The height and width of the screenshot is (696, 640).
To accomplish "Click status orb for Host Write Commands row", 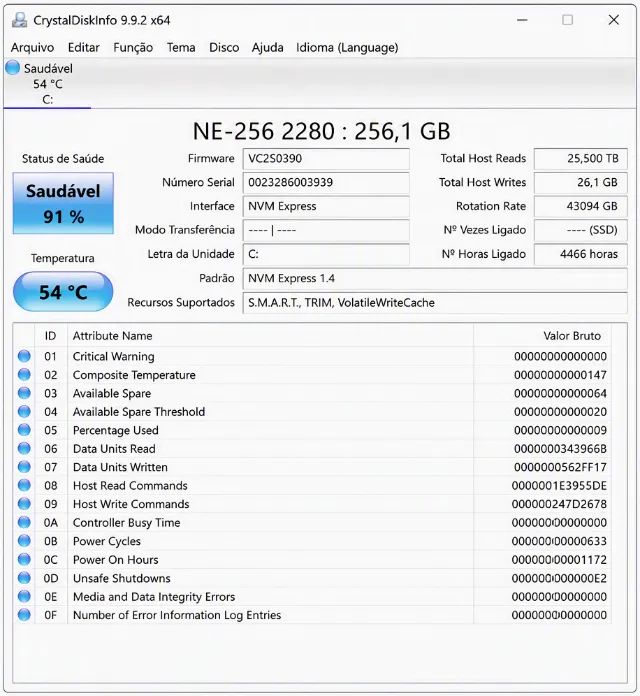I will click(24, 504).
